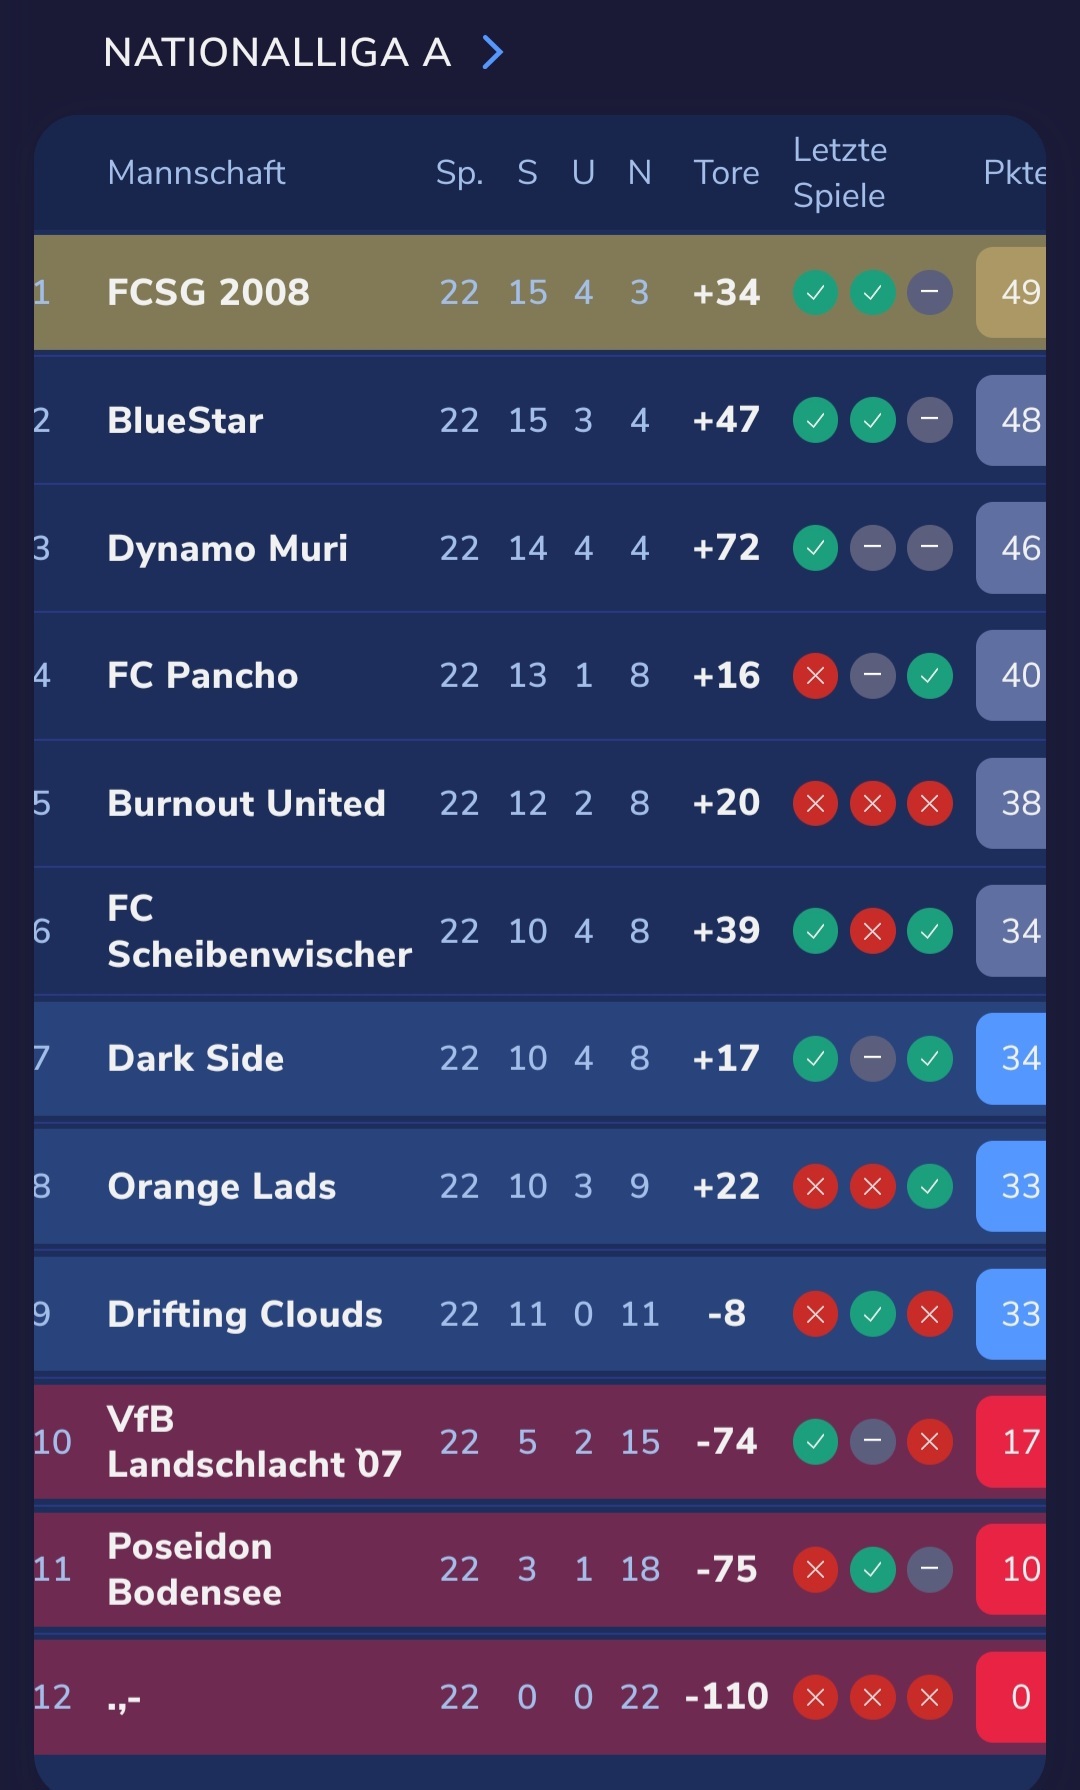Image resolution: width=1080 pixels, height=1790 pixels.
Task: Open the Nationalliga A title heading
Action: pyautogui.click(x=277, y=52)
